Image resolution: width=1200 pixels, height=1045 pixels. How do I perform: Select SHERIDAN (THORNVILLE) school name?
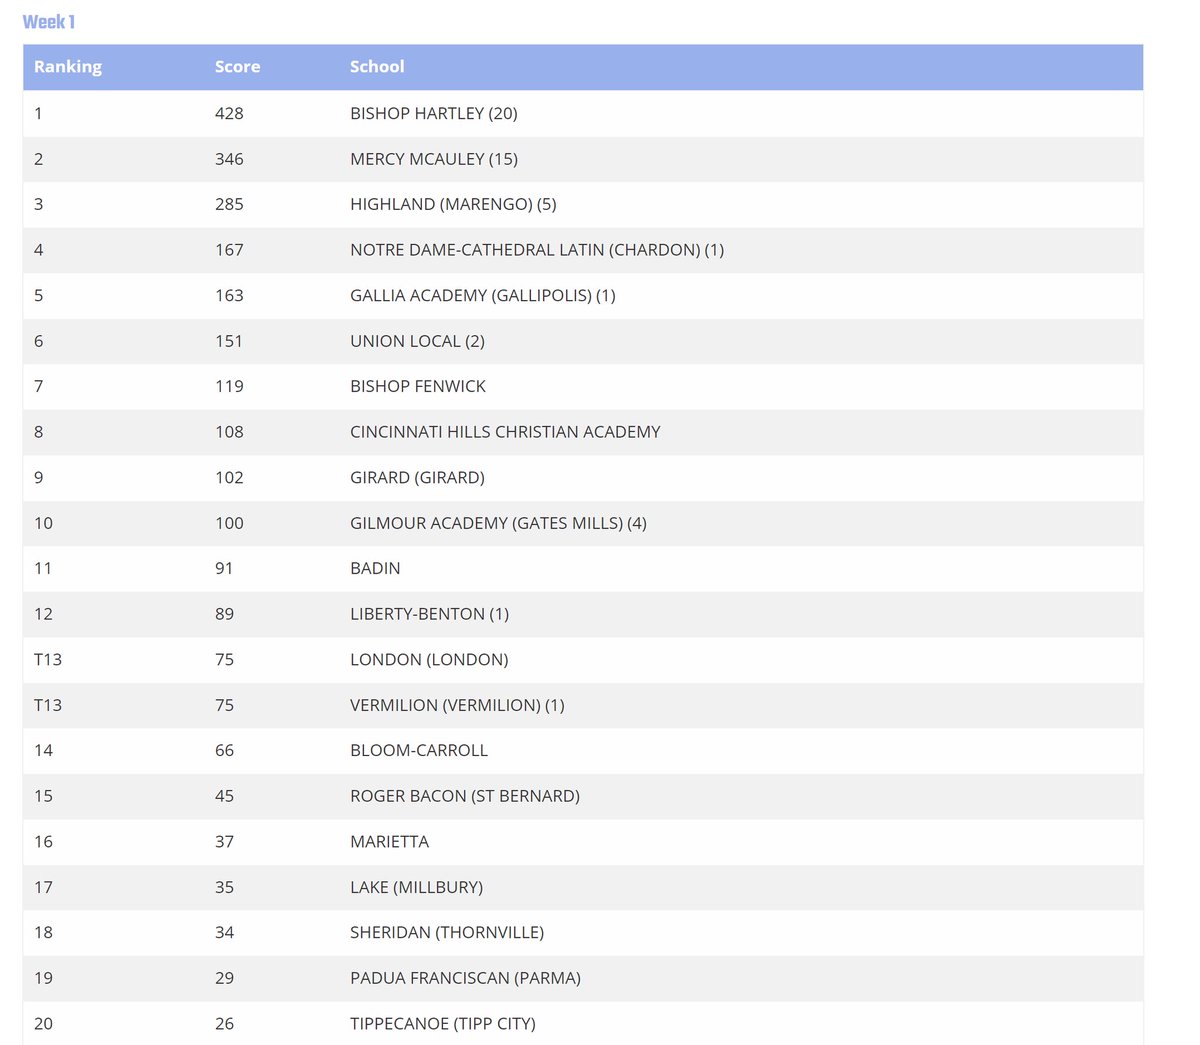tap(447, 932)
